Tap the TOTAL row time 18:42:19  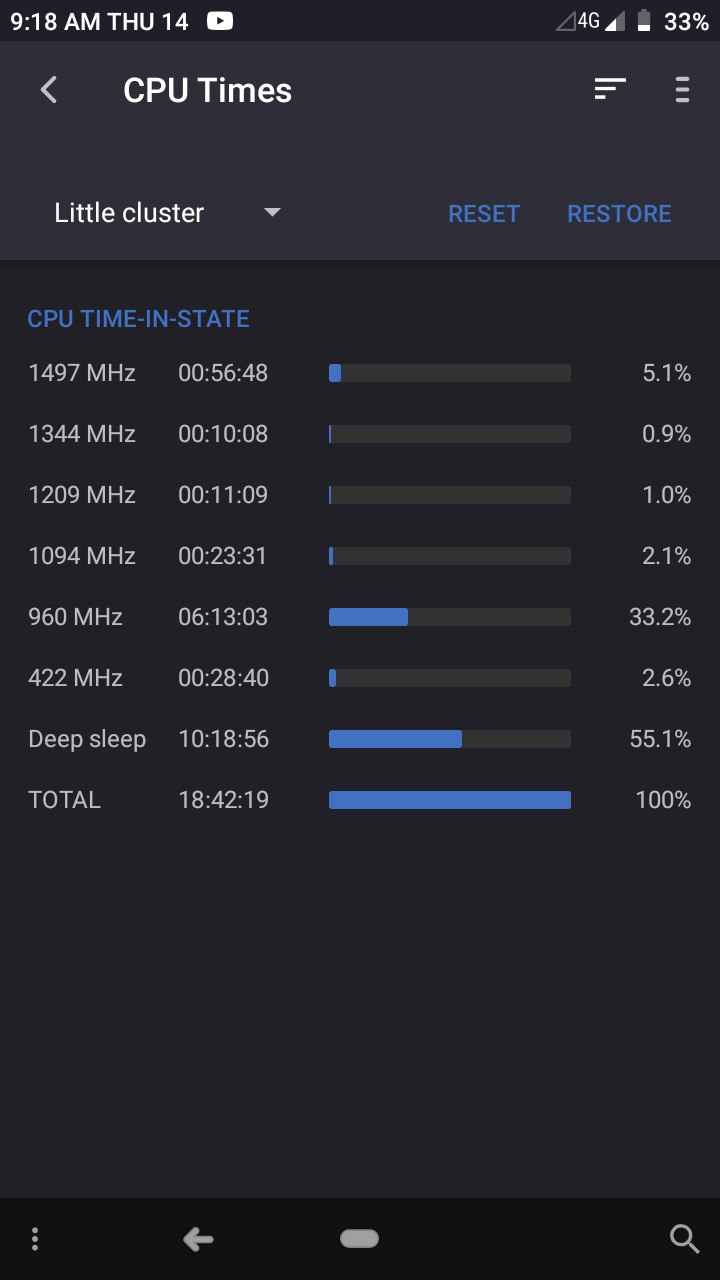223,800
